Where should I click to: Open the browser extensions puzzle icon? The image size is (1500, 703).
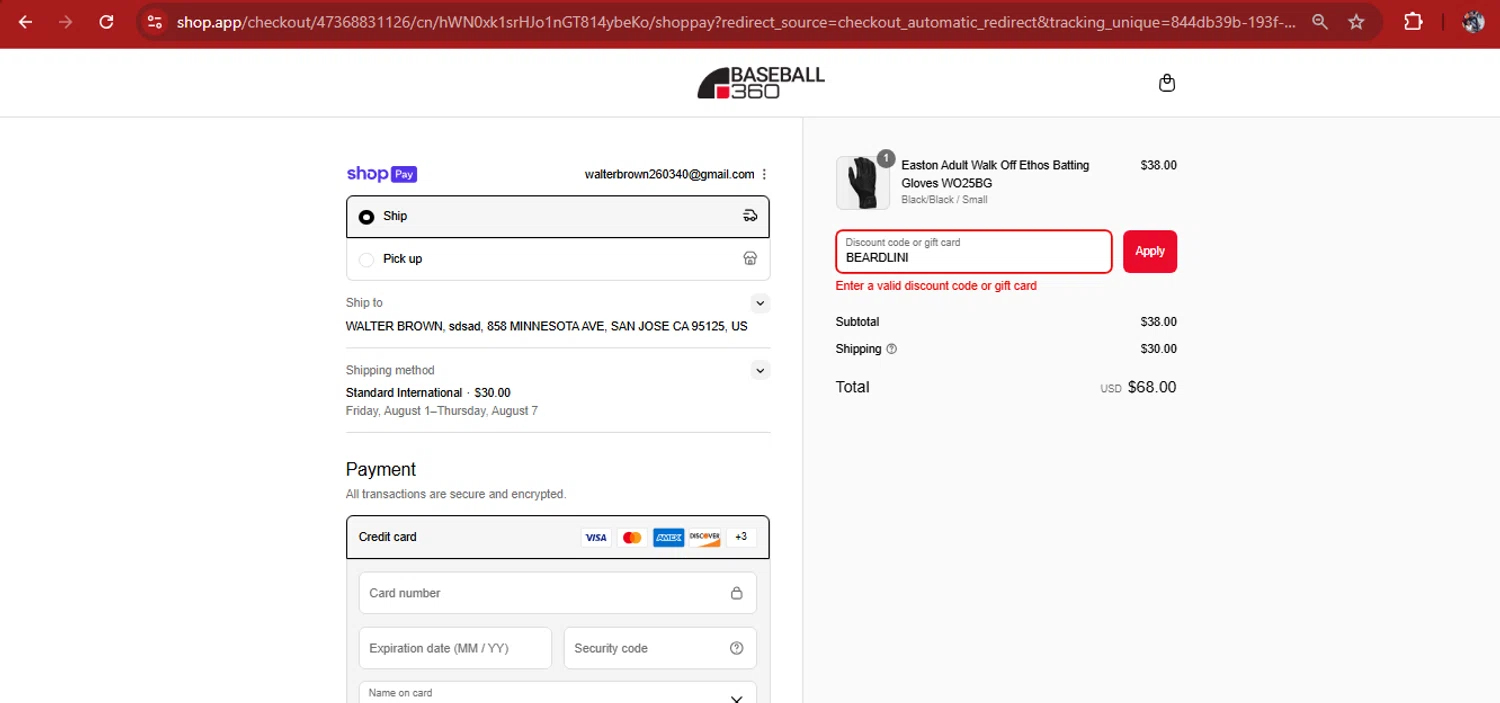(x=1413, y=22)
